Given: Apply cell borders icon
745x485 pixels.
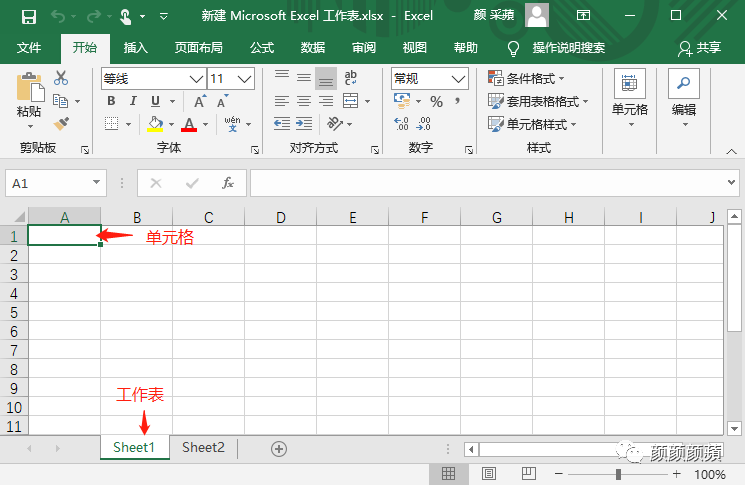Looking at the screenshot, I should [x=112, y=124].
